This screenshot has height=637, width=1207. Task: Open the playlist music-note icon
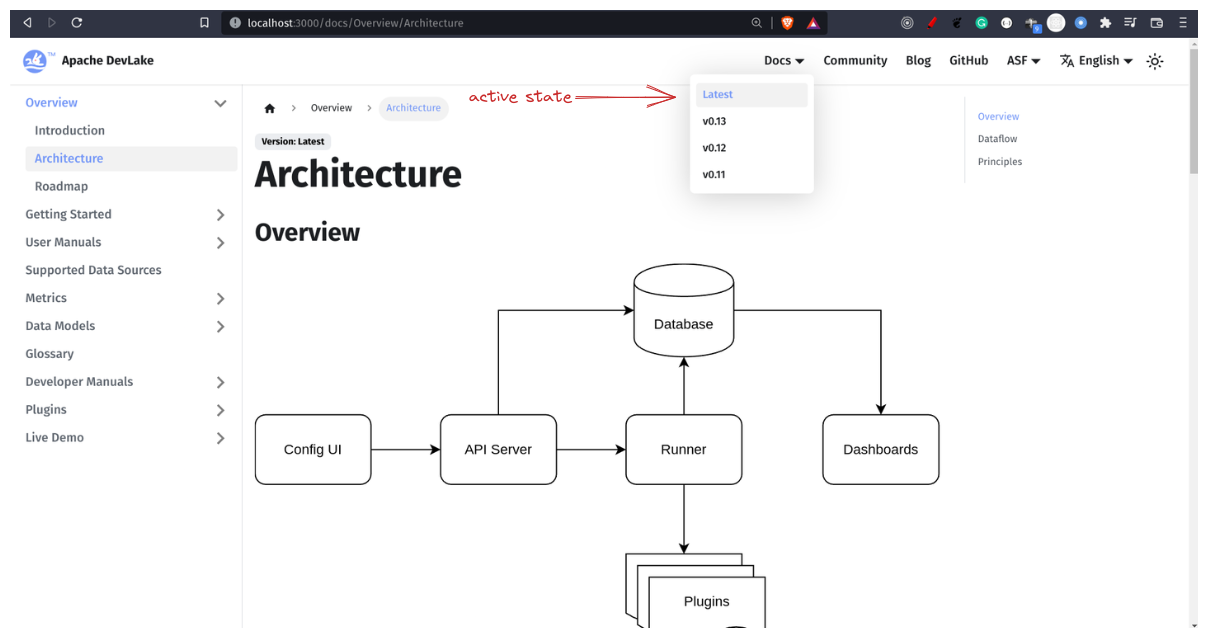(x=1131, y=23)
